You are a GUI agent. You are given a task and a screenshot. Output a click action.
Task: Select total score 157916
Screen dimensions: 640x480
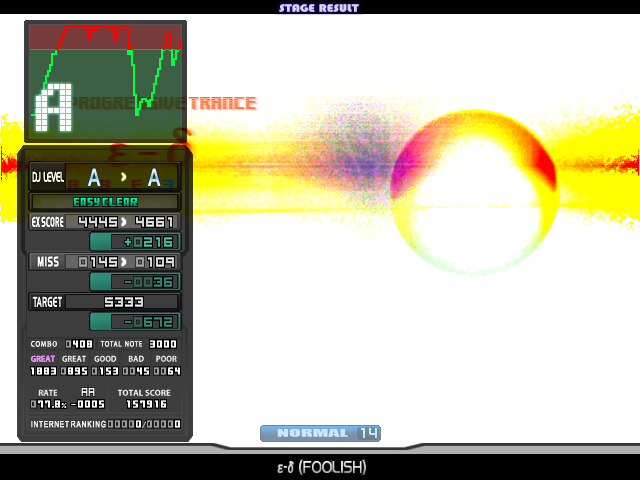pos(147,404)
